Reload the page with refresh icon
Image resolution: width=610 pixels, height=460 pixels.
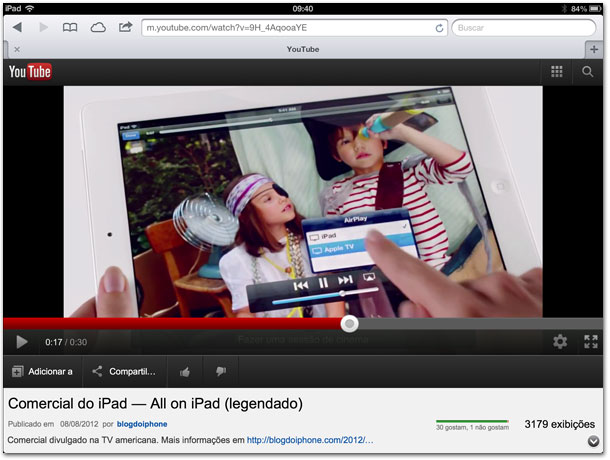(x=439, y=28)
